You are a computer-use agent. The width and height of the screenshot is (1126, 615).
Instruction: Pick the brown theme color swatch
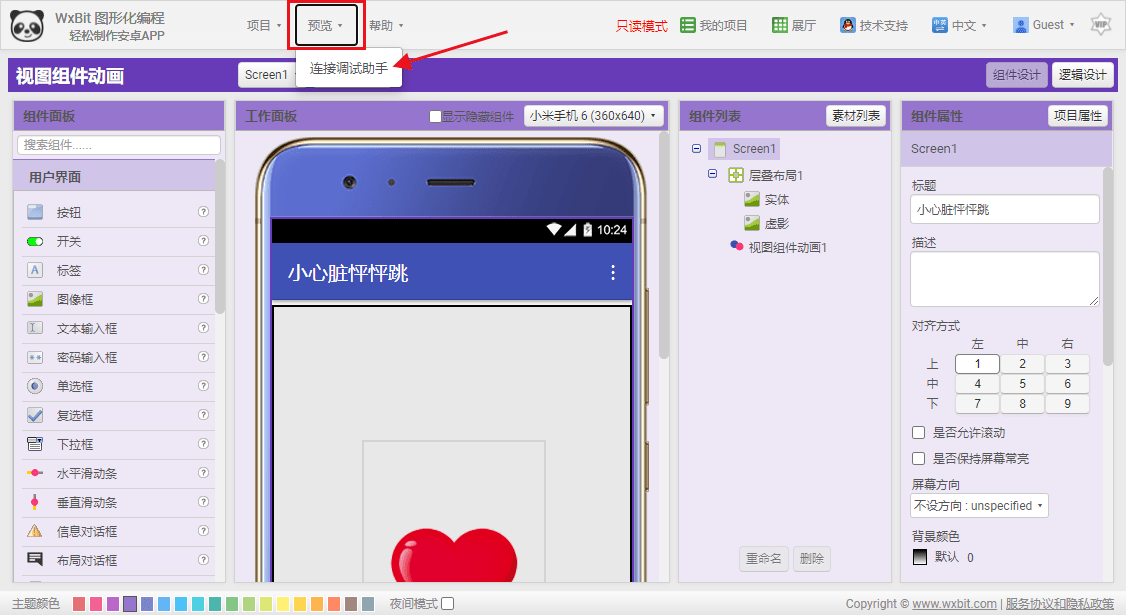click(x=351, y=604)
